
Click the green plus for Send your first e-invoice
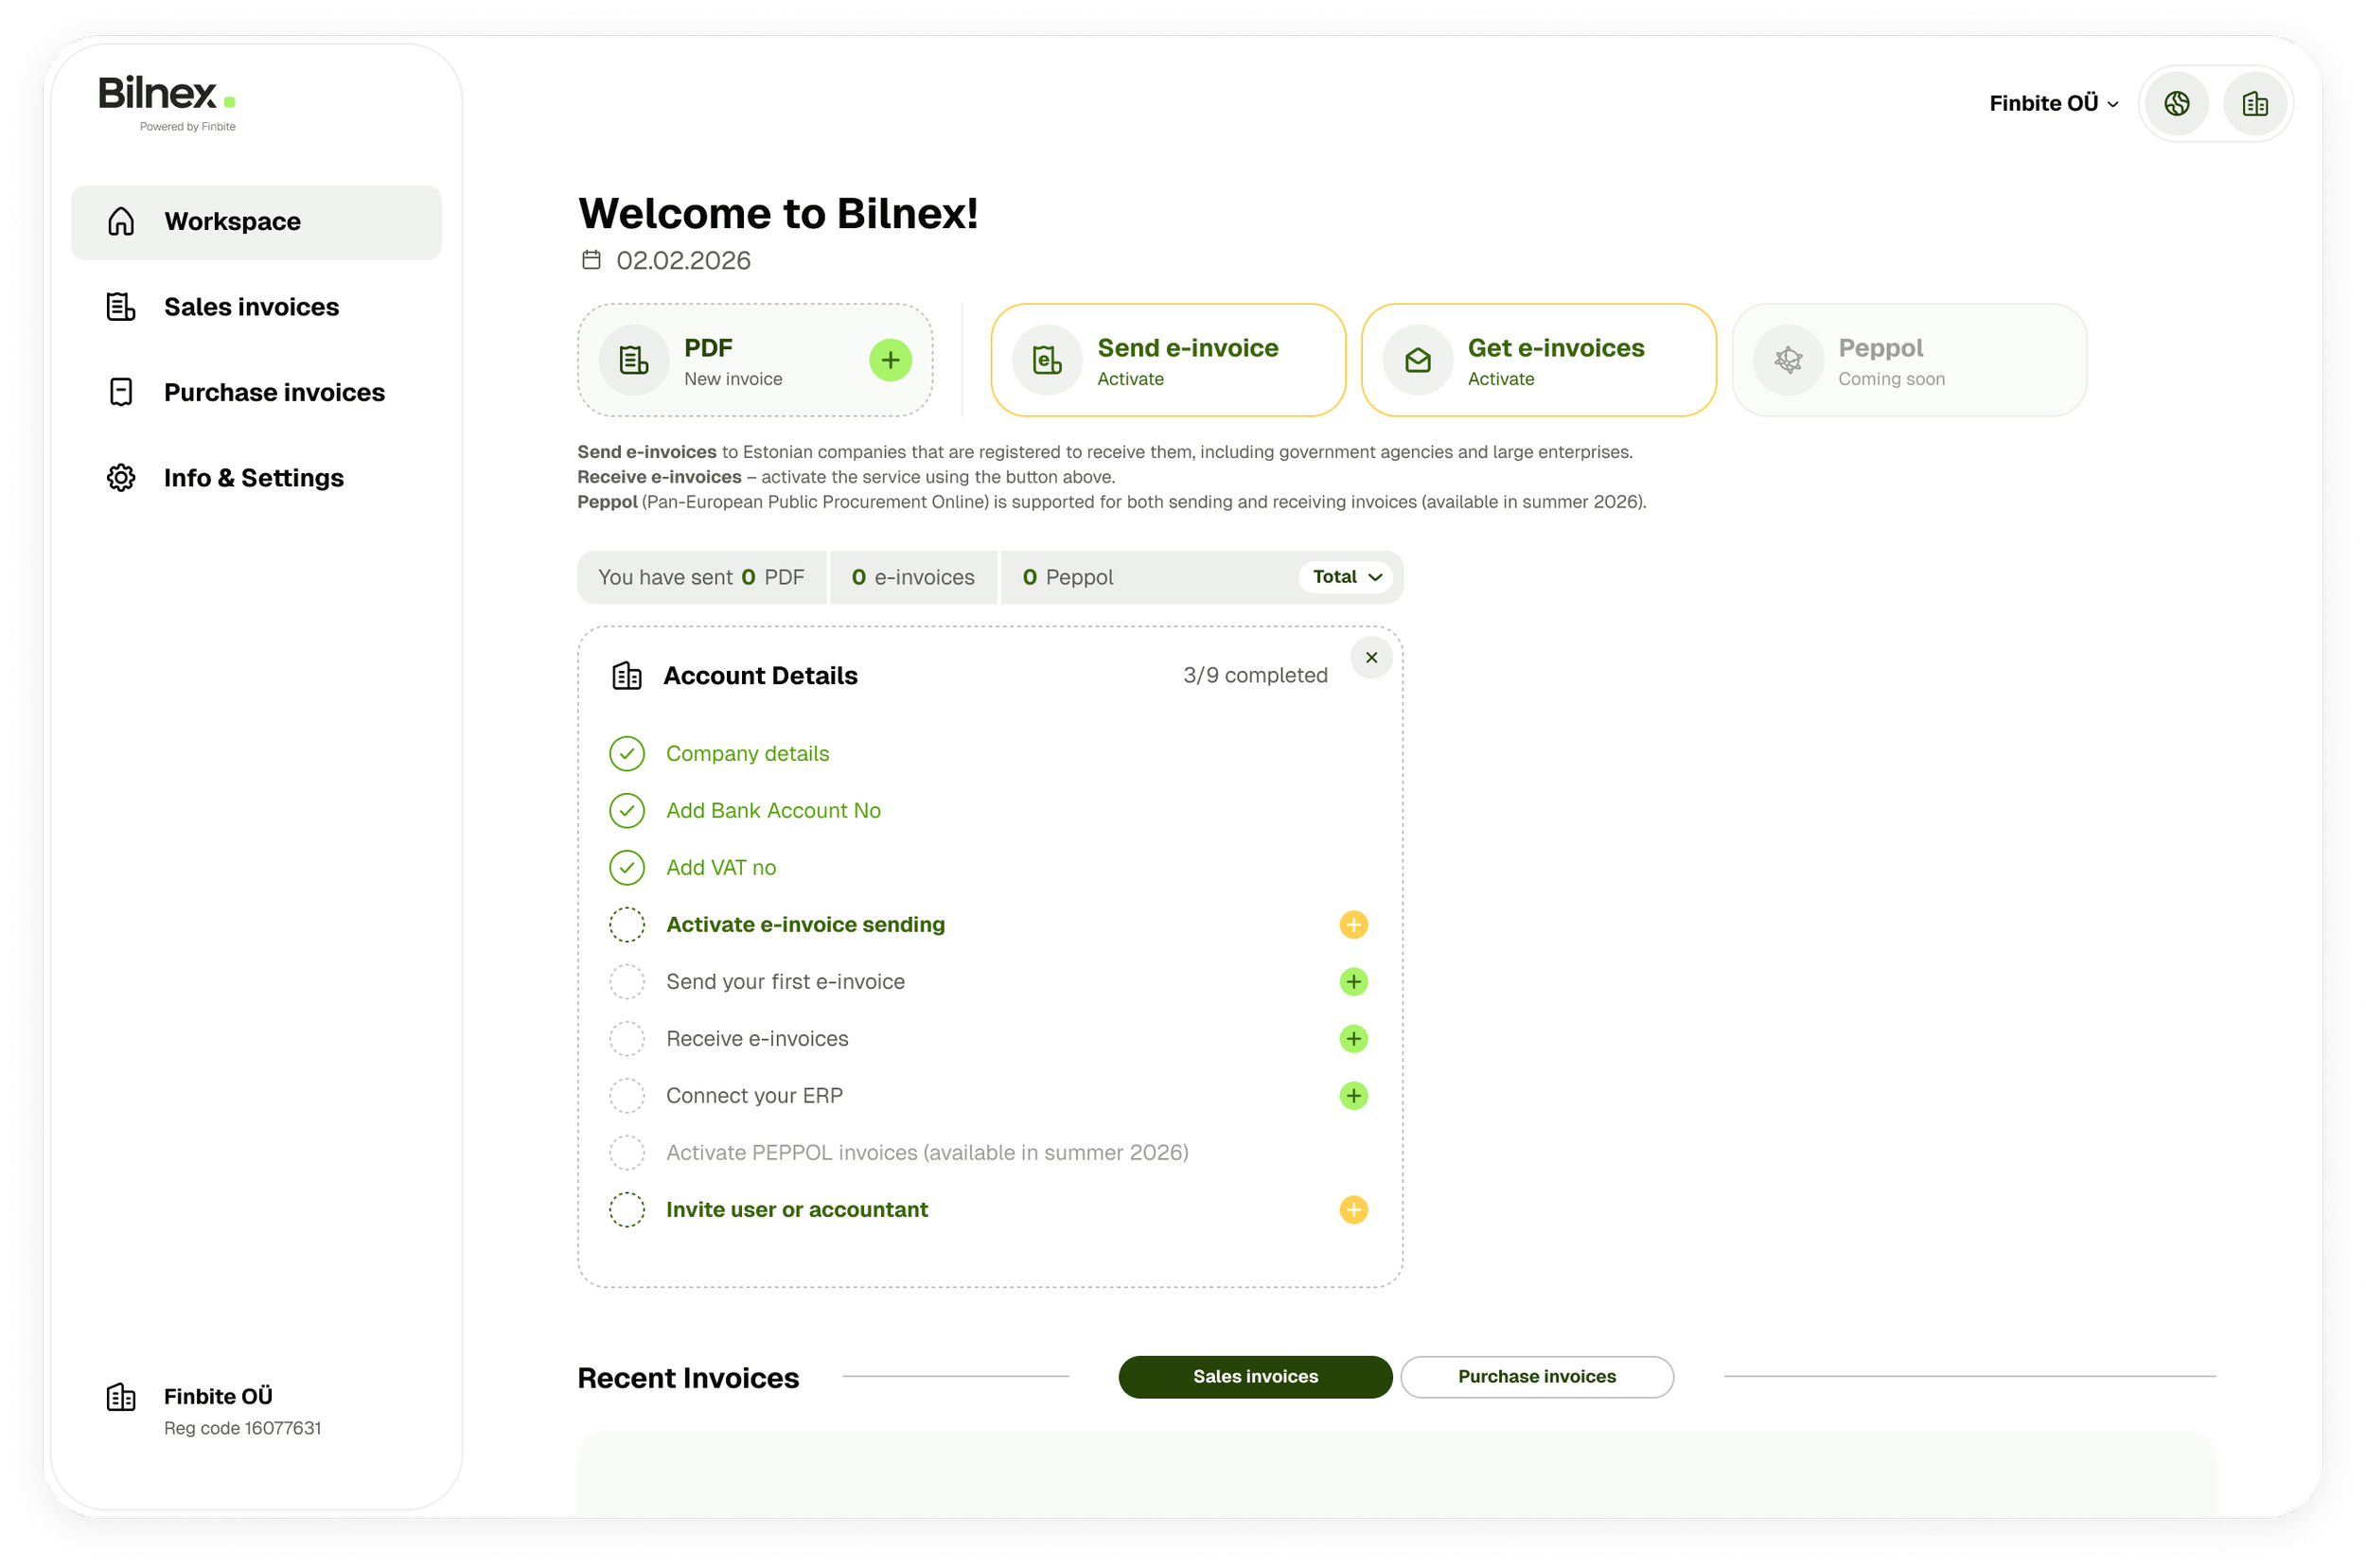coord(1353,982)
